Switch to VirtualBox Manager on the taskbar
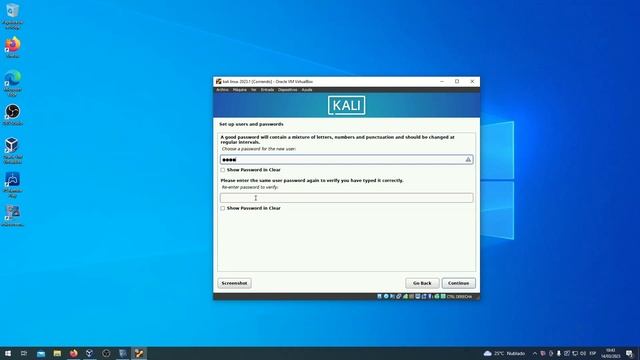 point(90,353)
